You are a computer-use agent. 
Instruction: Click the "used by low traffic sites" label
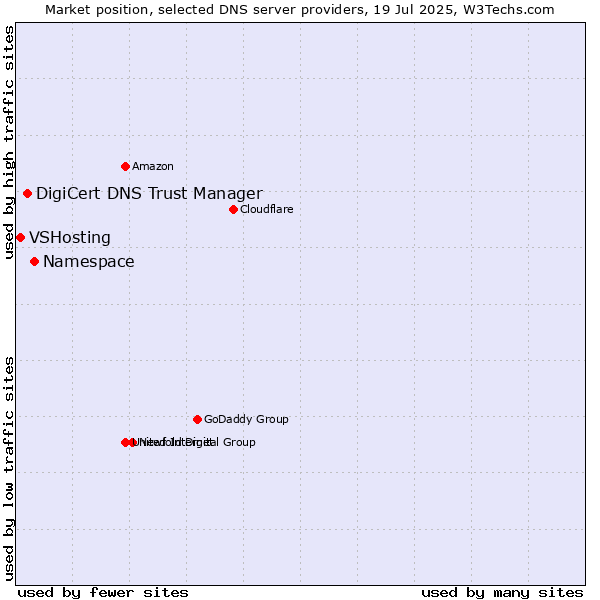(x=8, y=469)
